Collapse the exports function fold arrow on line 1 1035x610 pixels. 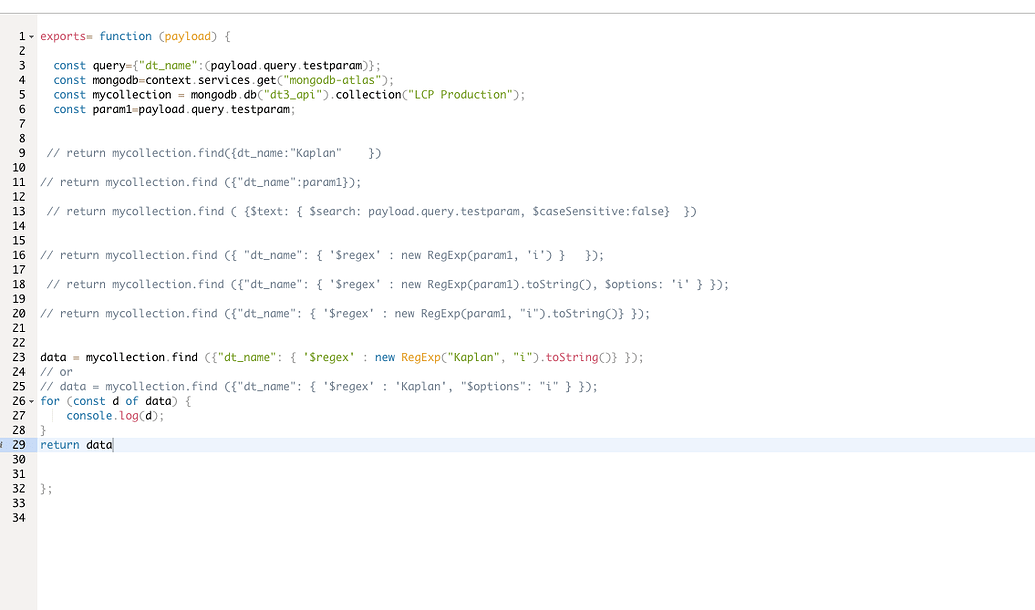31,37
